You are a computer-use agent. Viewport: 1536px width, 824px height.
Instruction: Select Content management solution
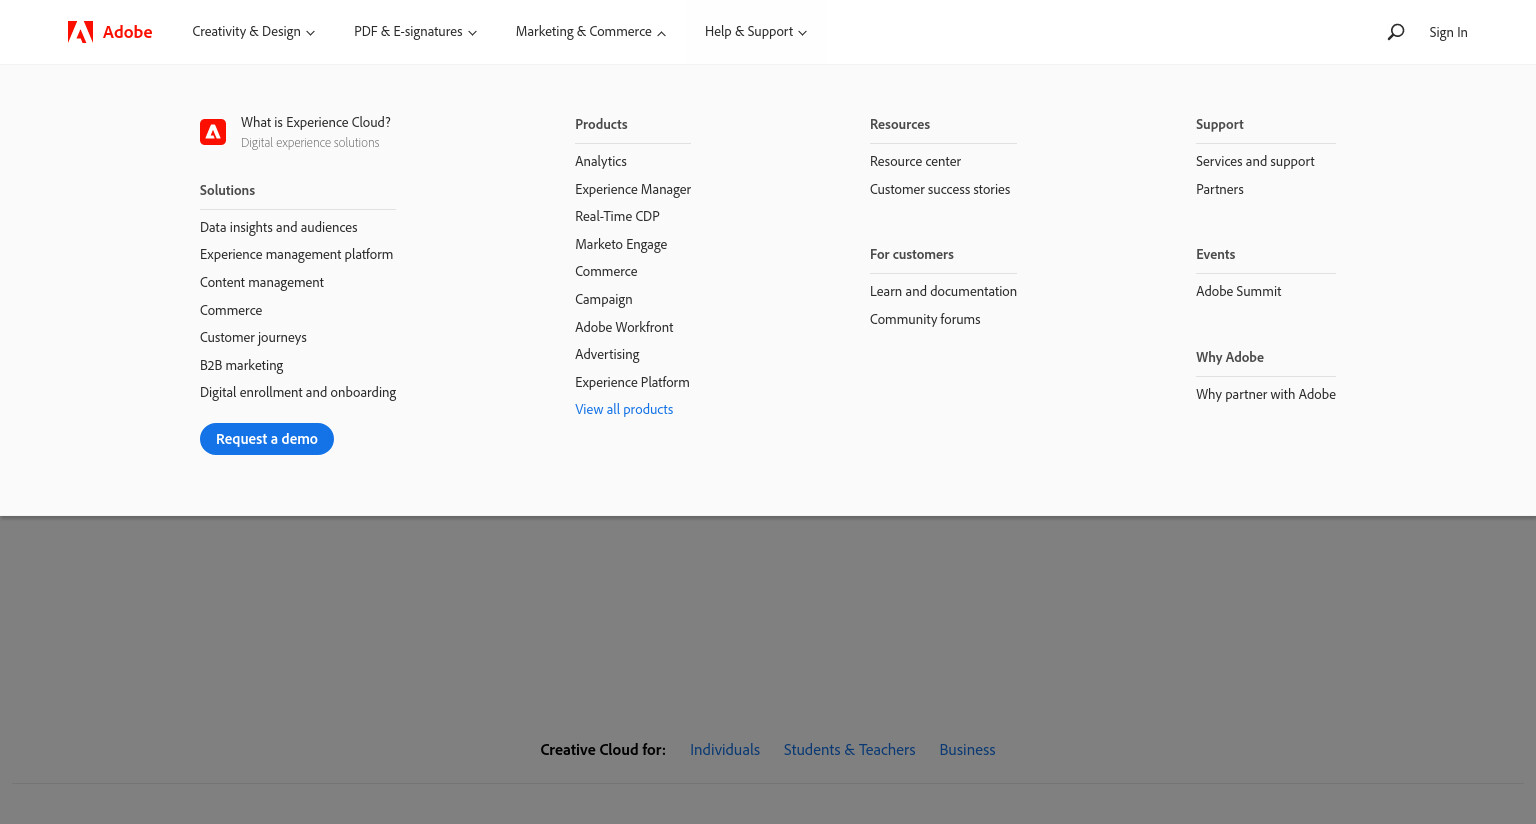pyautogui.click(x=262, y=282)
